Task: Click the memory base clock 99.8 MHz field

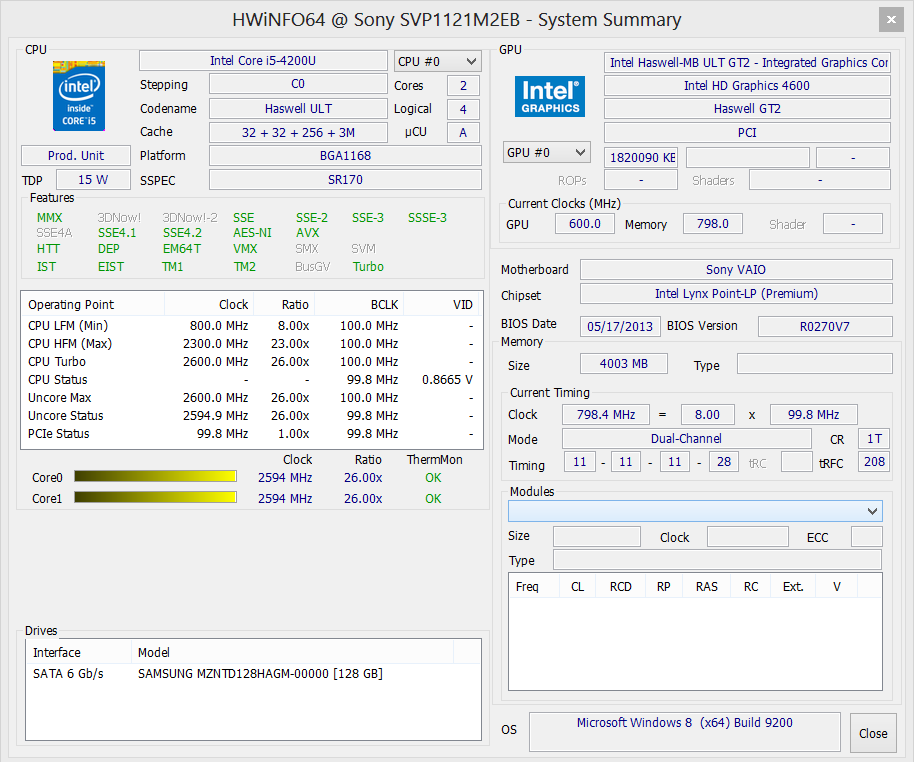Action: 813,414
